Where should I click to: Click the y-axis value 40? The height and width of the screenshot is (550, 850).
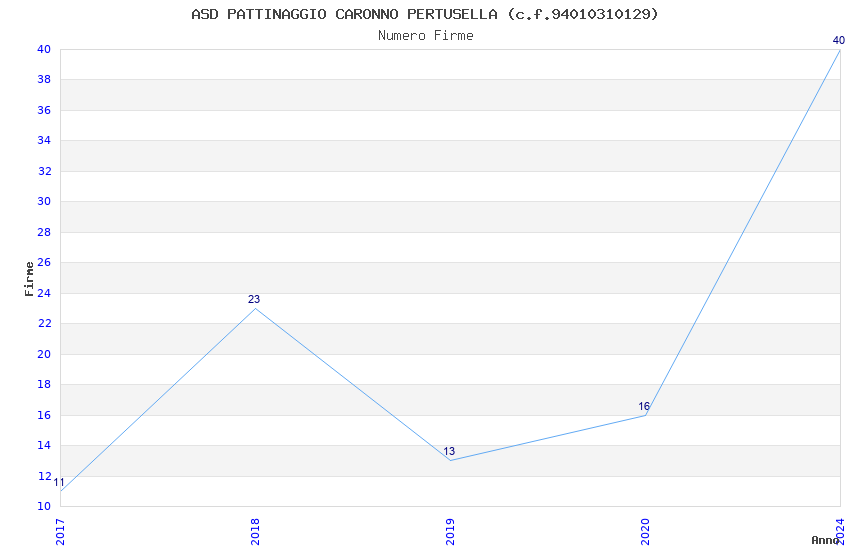click(x=44, y=49)
